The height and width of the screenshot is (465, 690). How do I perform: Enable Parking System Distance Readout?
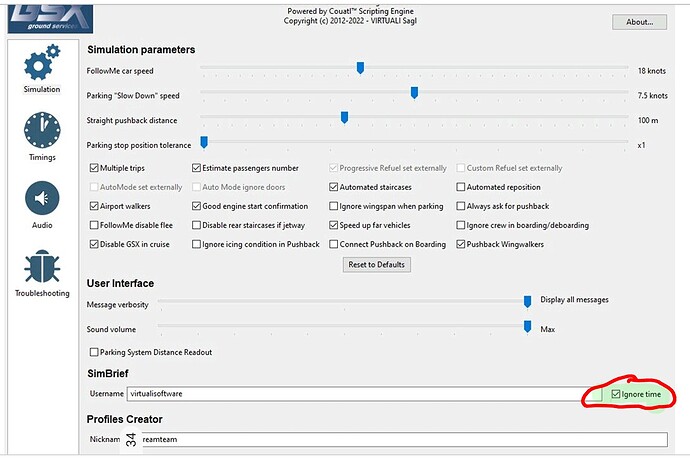point(95,352)
